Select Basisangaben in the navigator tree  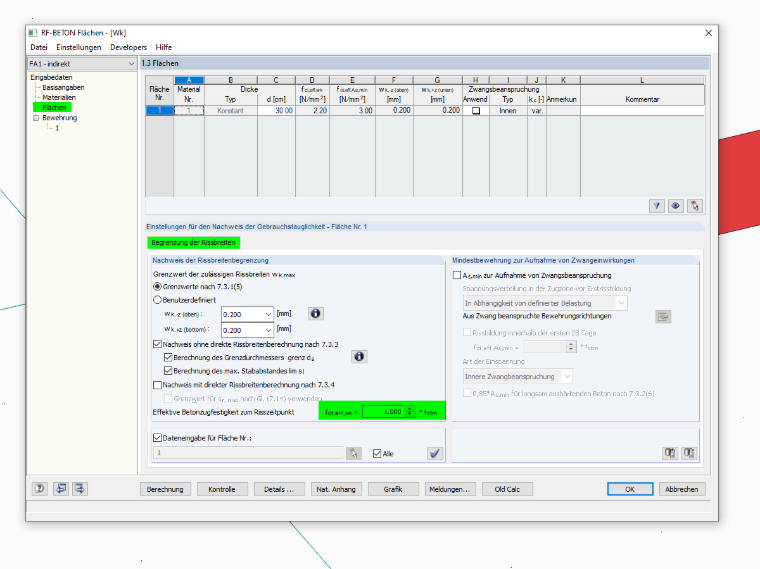[63, 87]
